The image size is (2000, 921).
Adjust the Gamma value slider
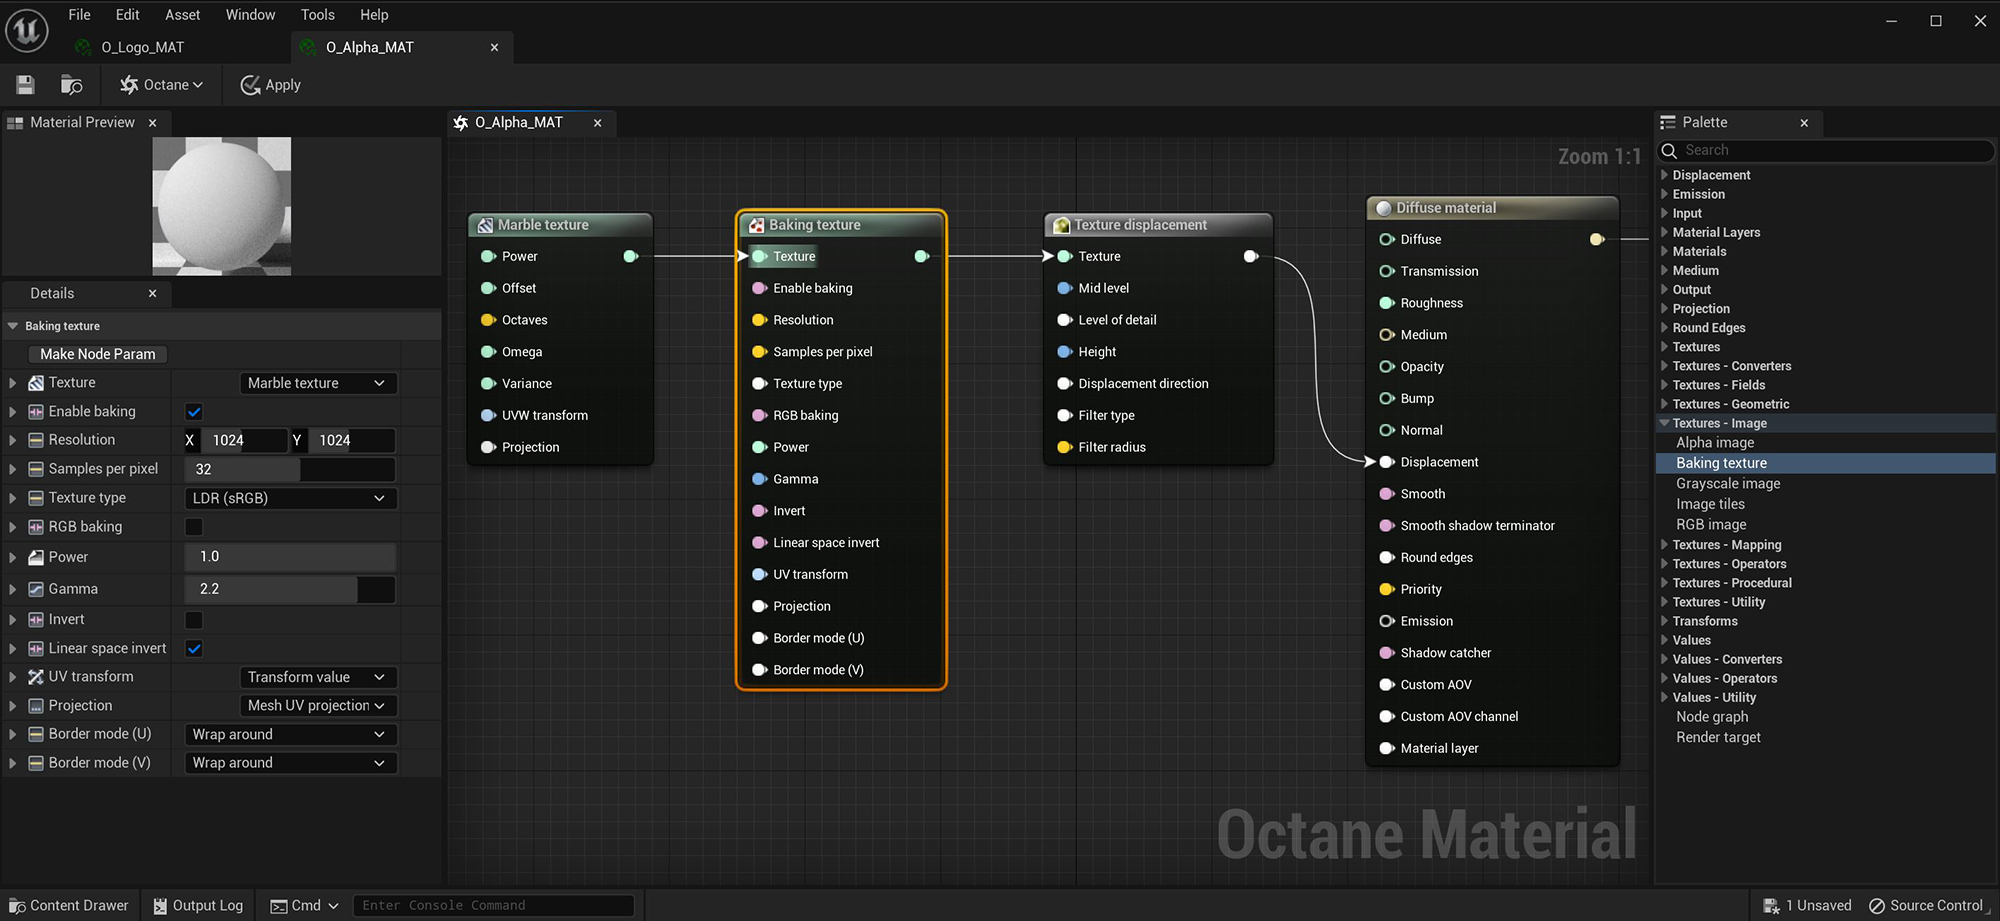click(290, 589)
